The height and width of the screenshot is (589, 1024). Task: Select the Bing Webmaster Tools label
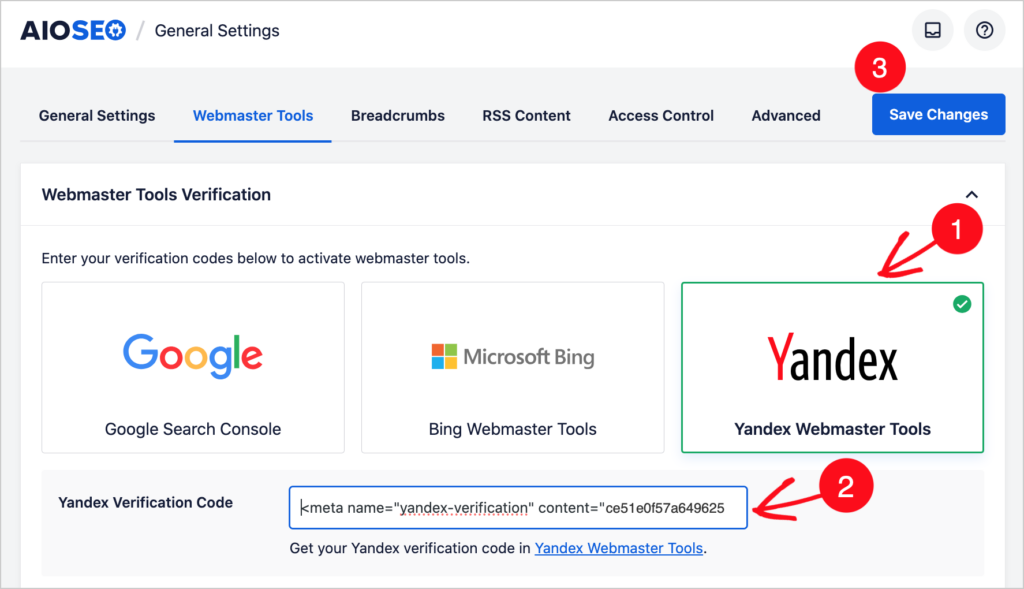coord(513,429)
